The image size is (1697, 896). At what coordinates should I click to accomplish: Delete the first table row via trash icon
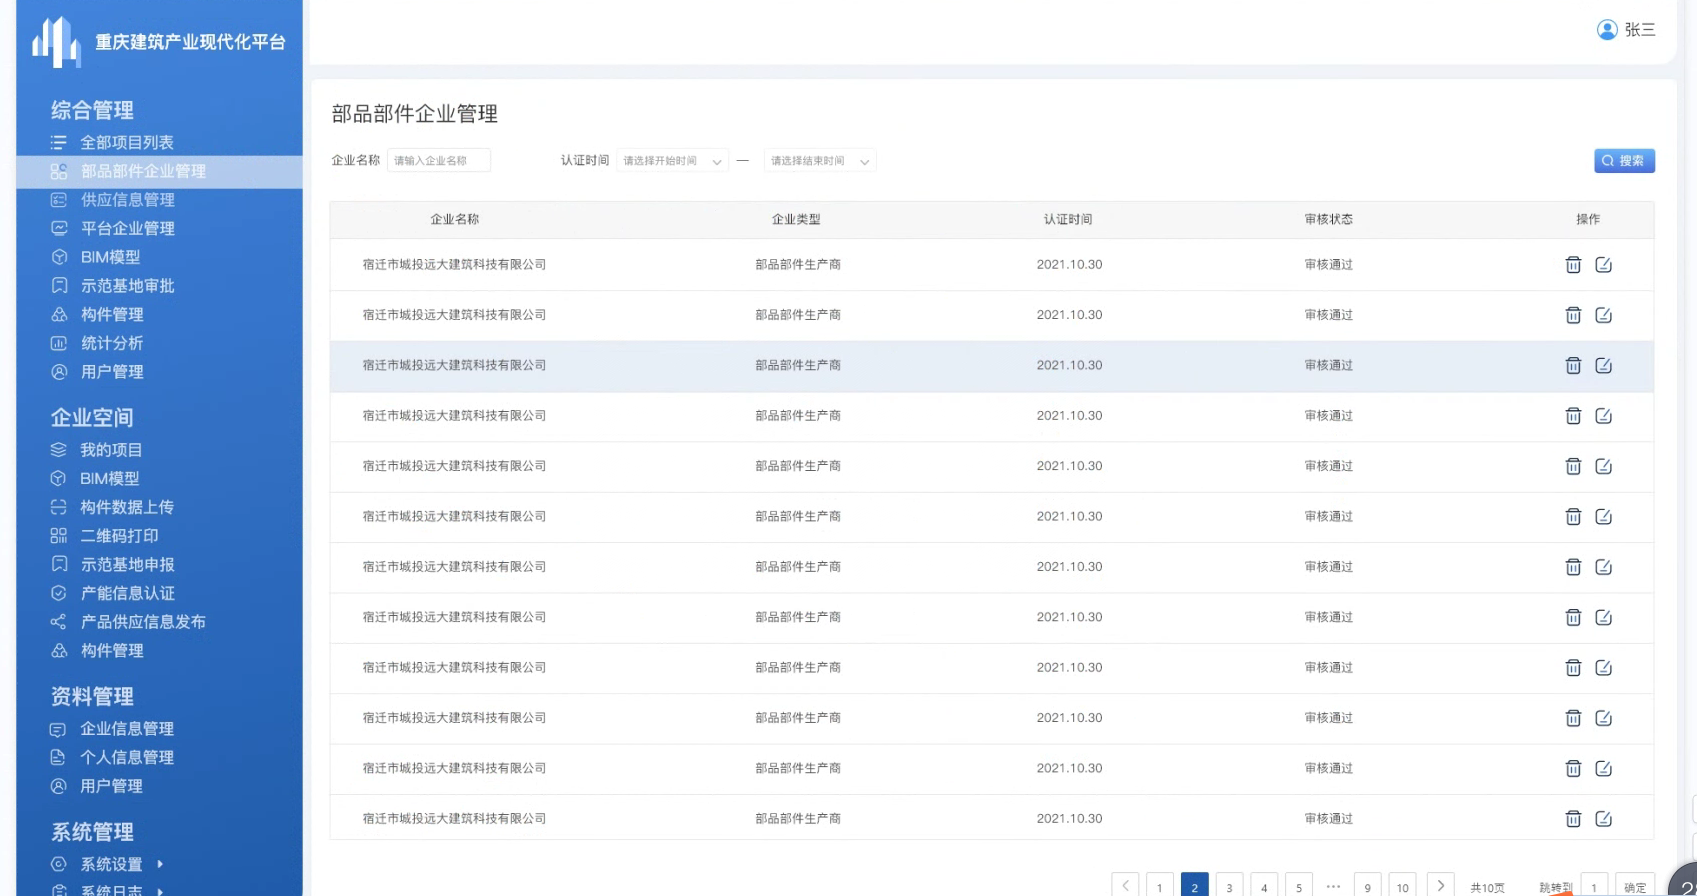[1573, 265]
